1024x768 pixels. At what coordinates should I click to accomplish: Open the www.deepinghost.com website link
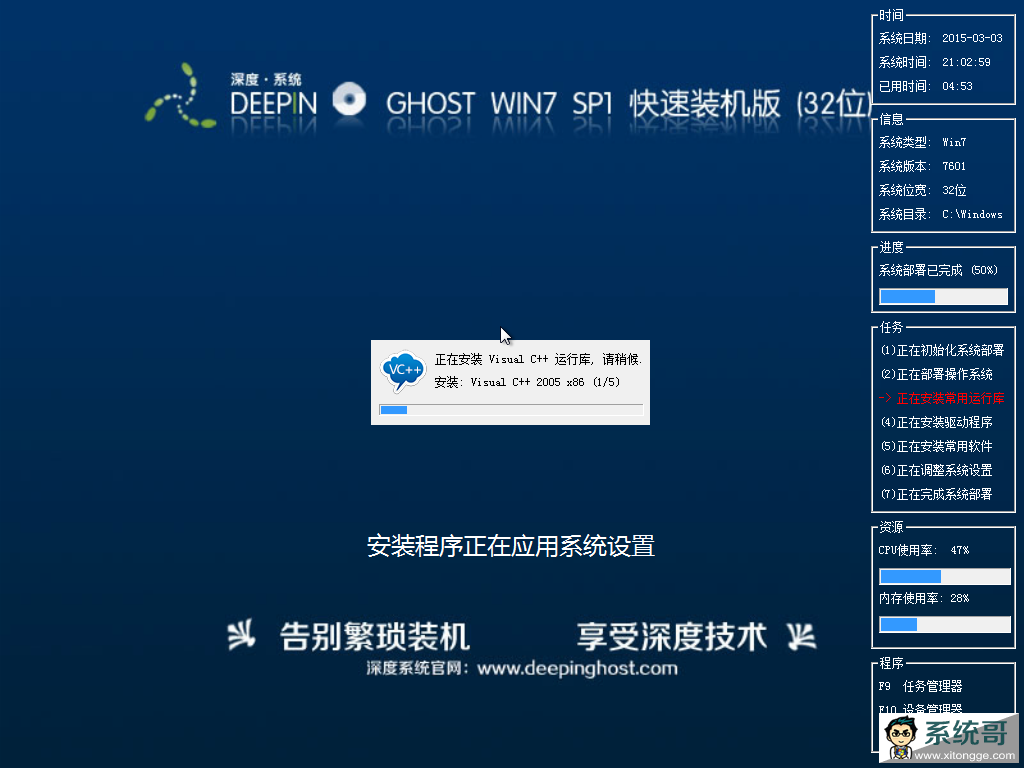[x=577, y=669]
